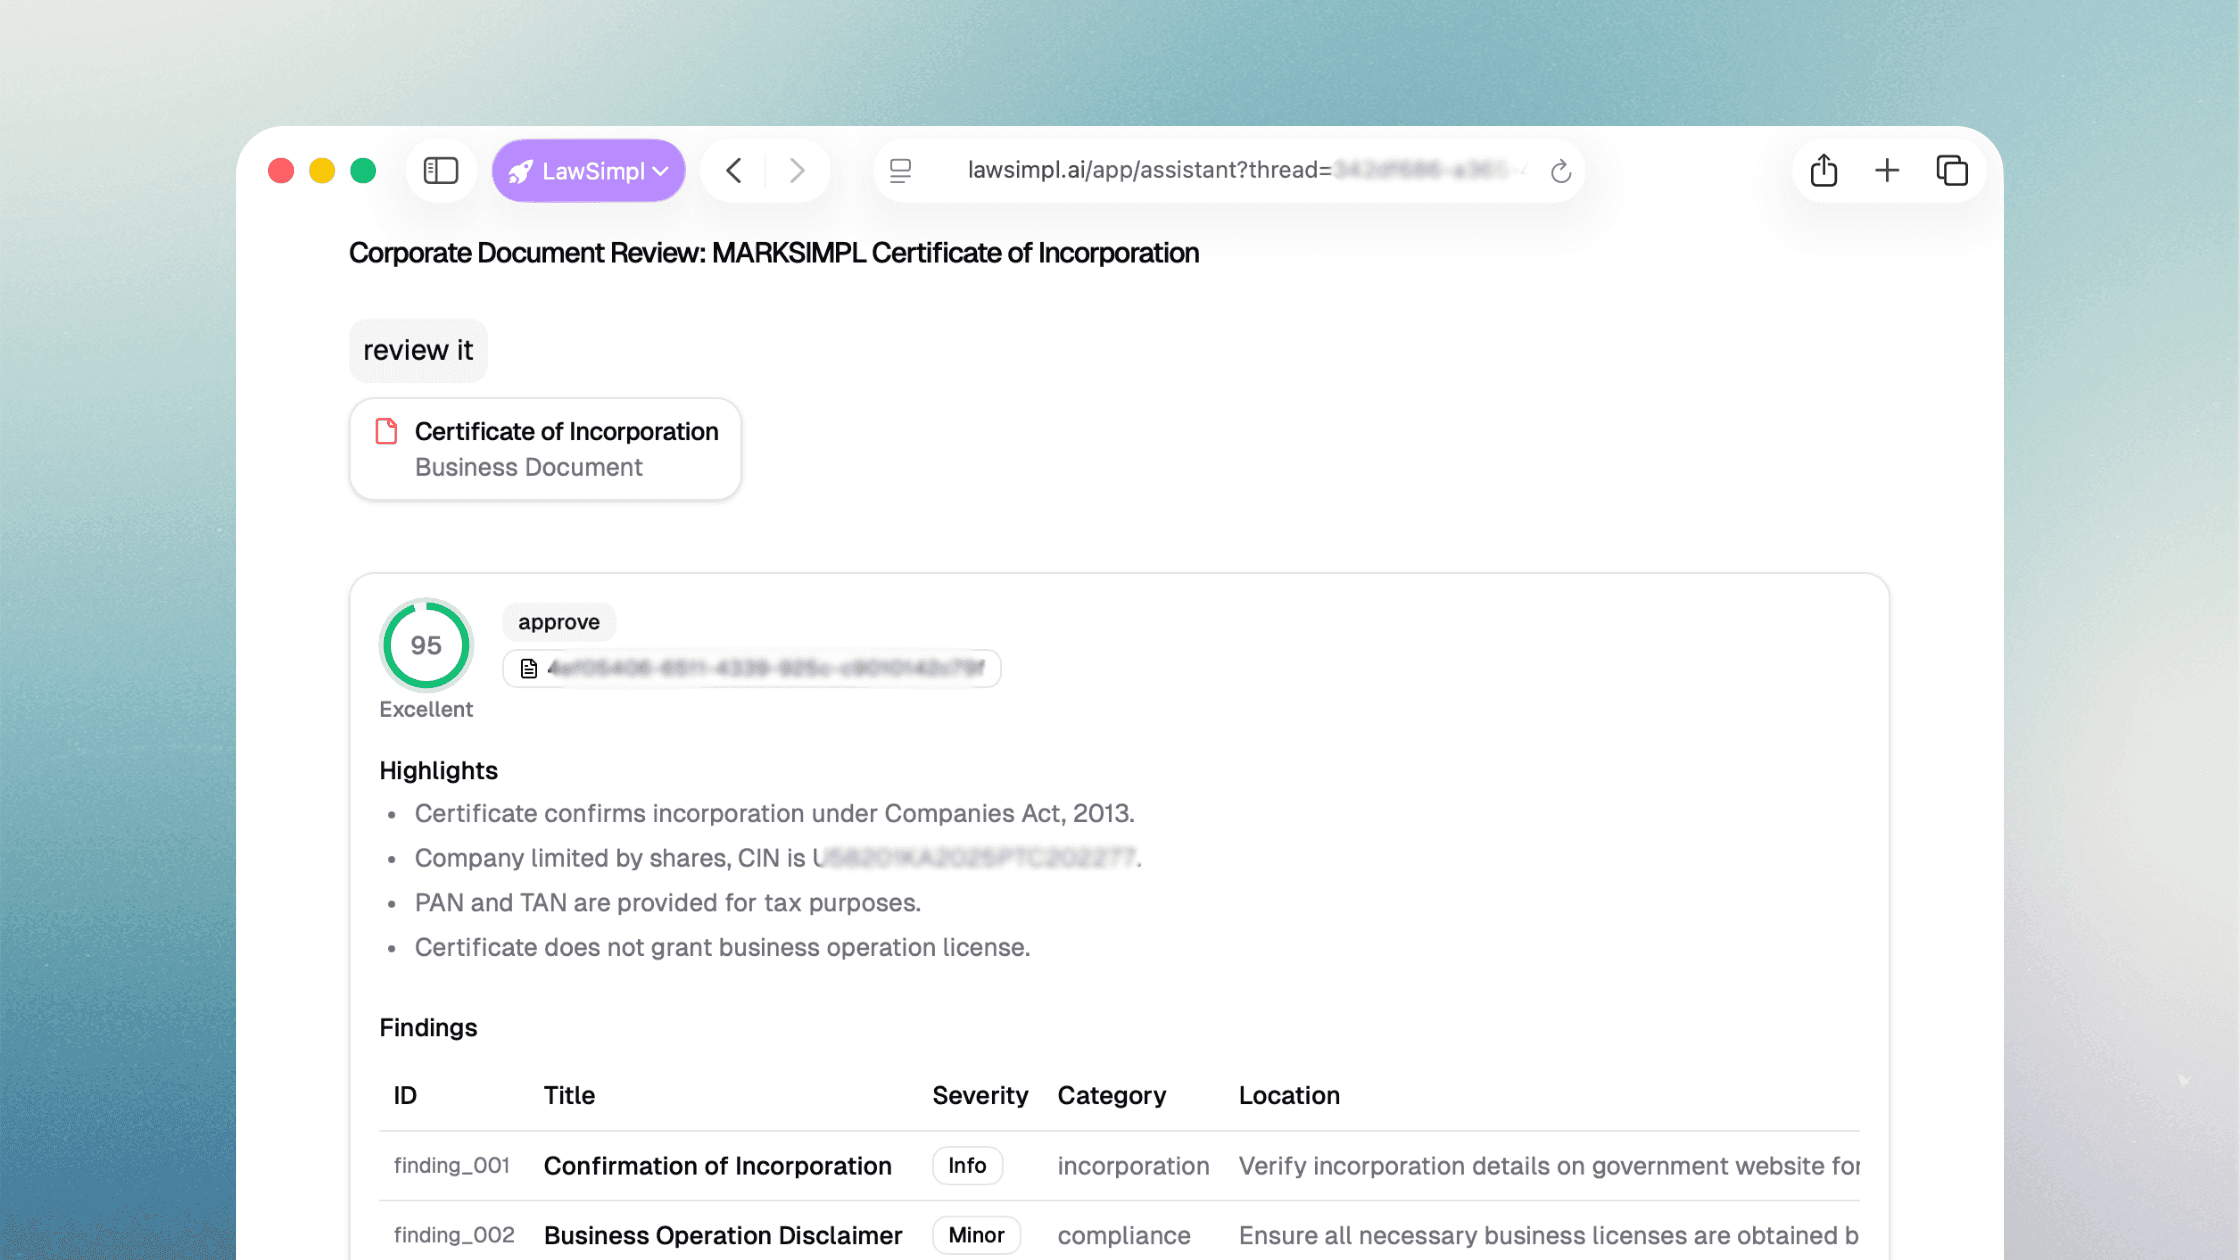This screenshot has height=1260, width=2240.
Task: Select the Certificate of Incorporation file icon
Action: pos(386,431)
